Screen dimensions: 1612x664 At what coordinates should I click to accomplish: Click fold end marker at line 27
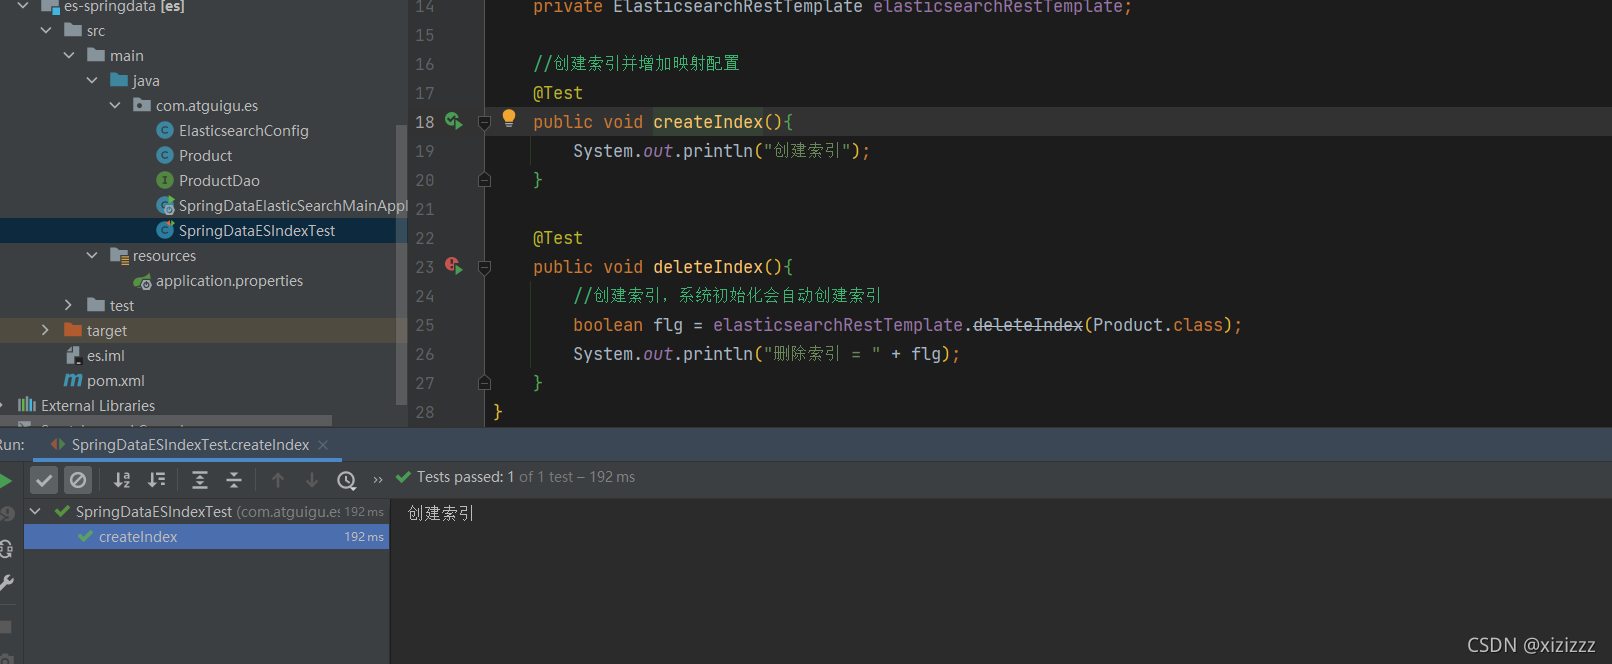pos(484,383)
